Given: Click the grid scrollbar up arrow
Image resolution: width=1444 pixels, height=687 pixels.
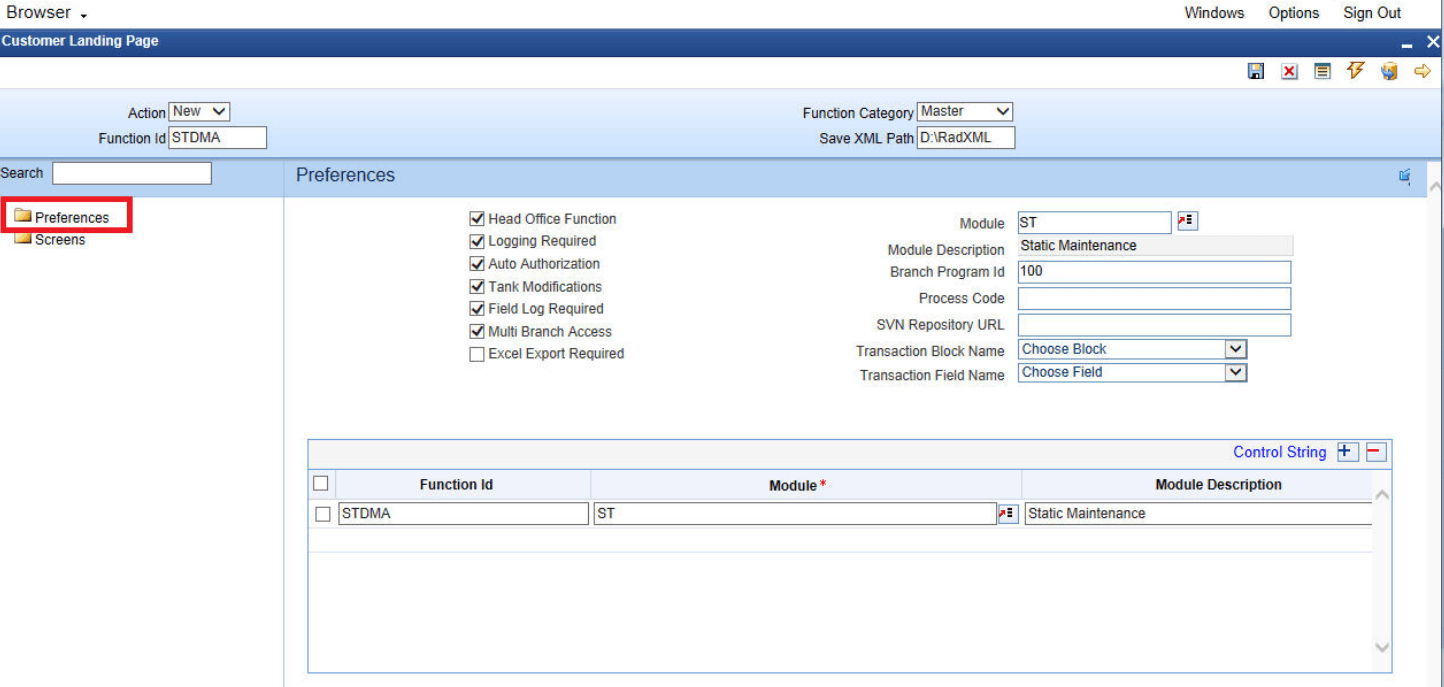Looking at the screenshot, I should [1382, 494].
